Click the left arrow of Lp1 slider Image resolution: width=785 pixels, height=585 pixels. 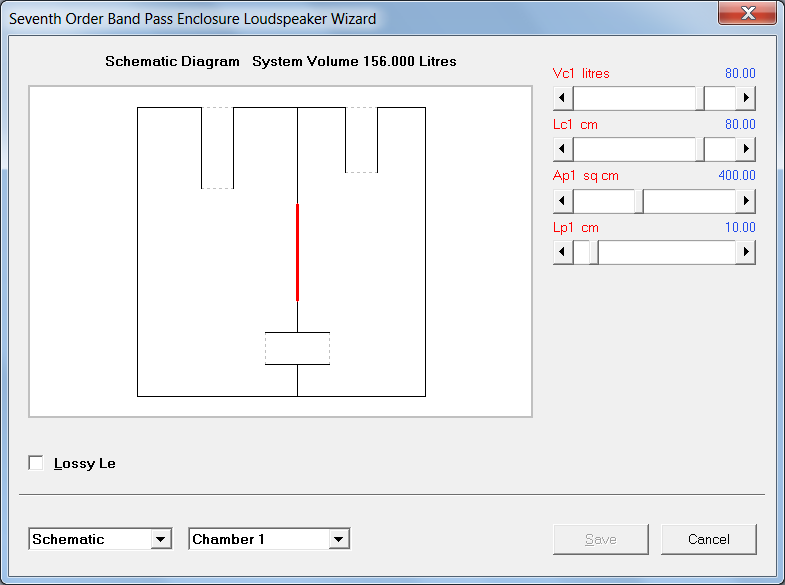click(563, 252)
